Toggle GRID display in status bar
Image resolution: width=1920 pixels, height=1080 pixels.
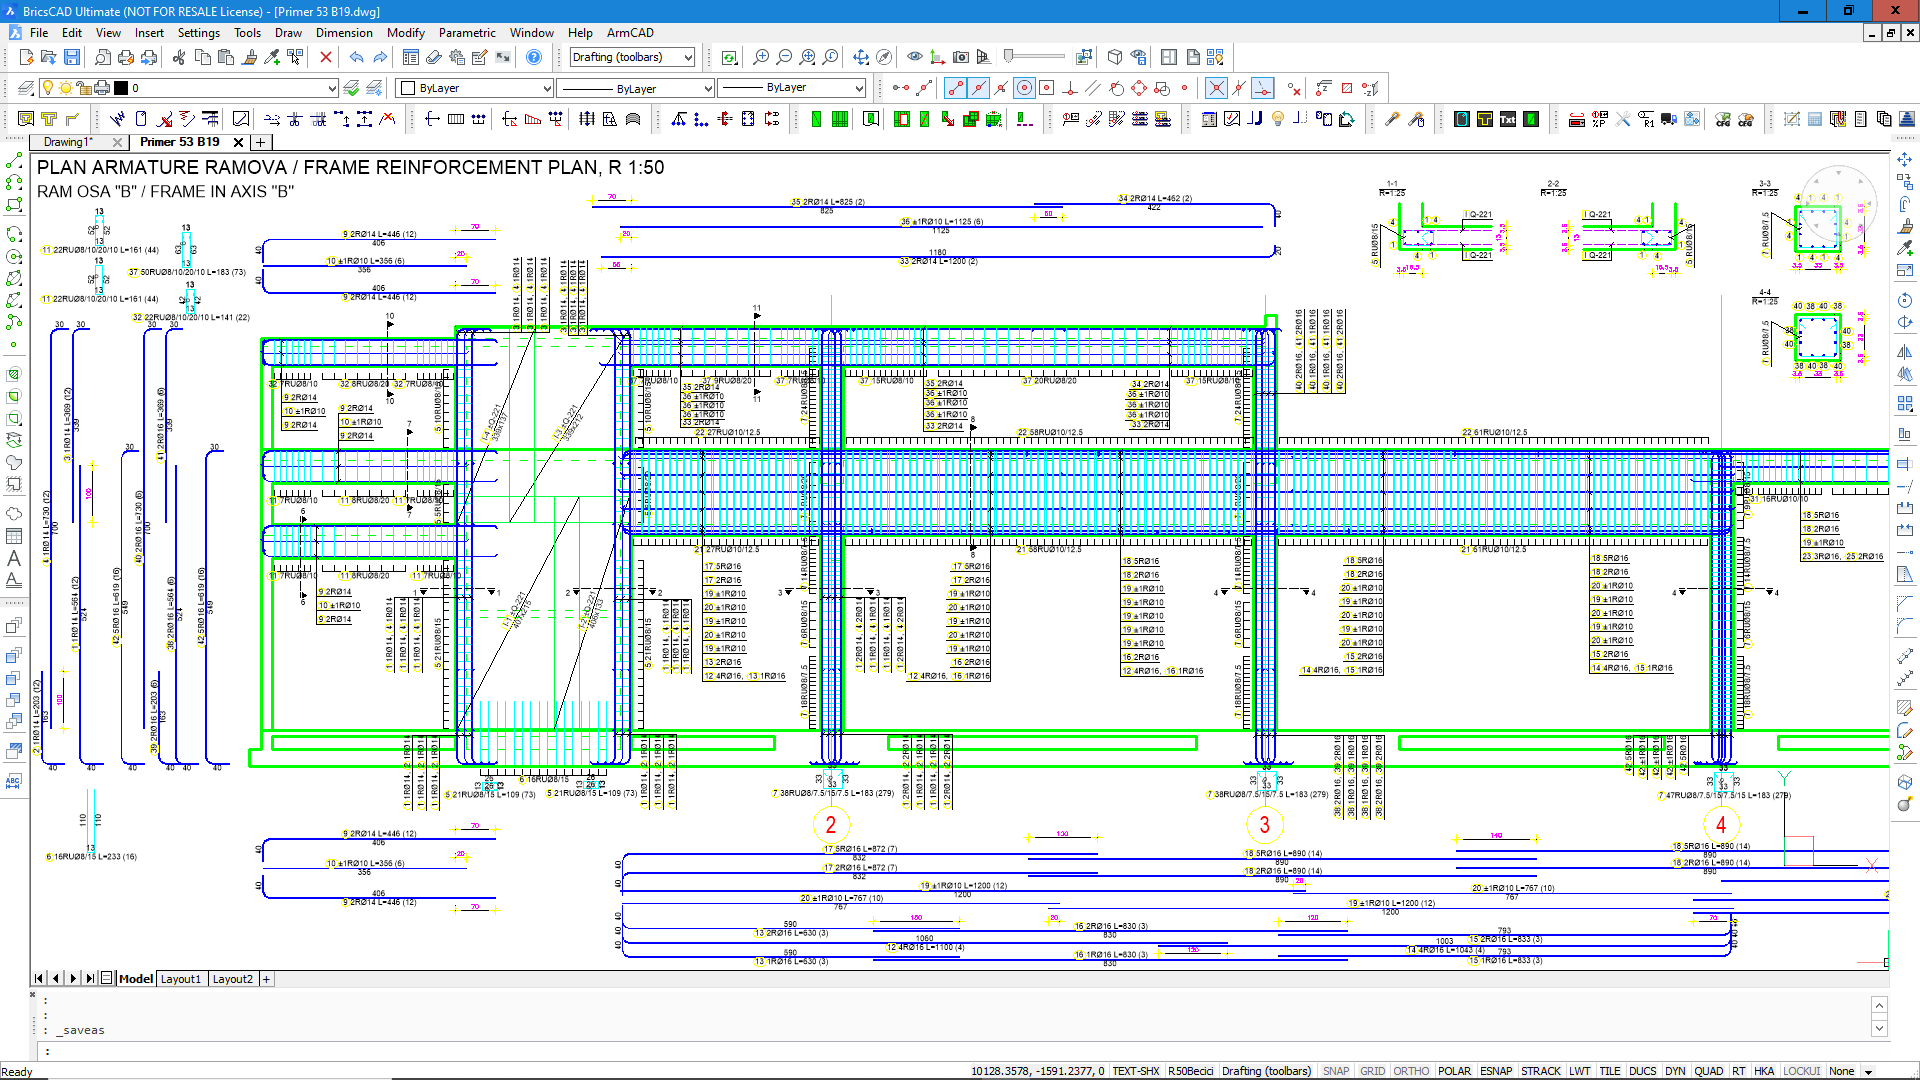(1372, 1071)
